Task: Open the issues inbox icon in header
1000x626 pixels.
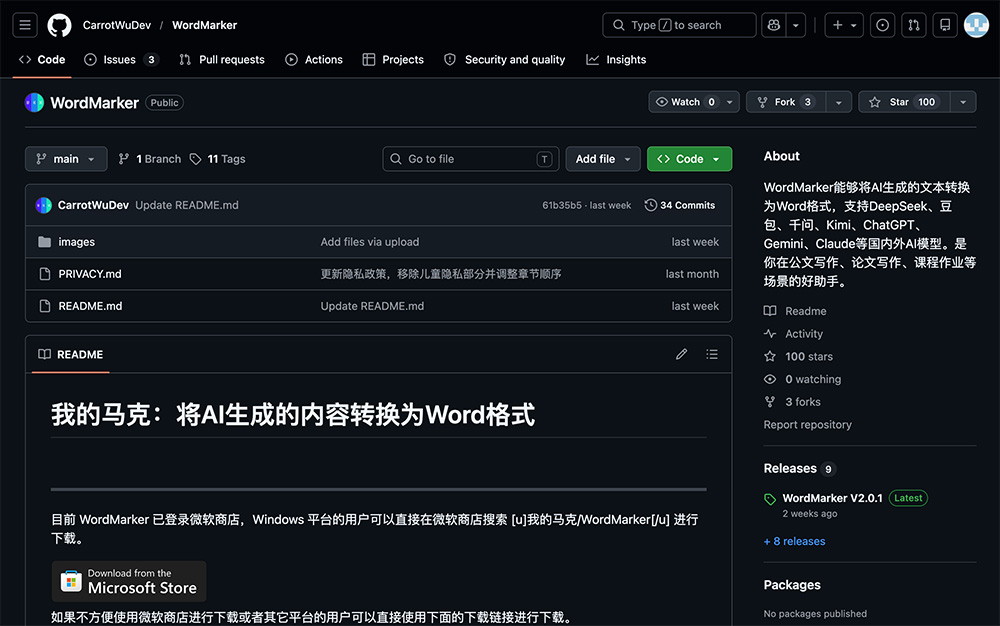Action: tap(882, 25)
